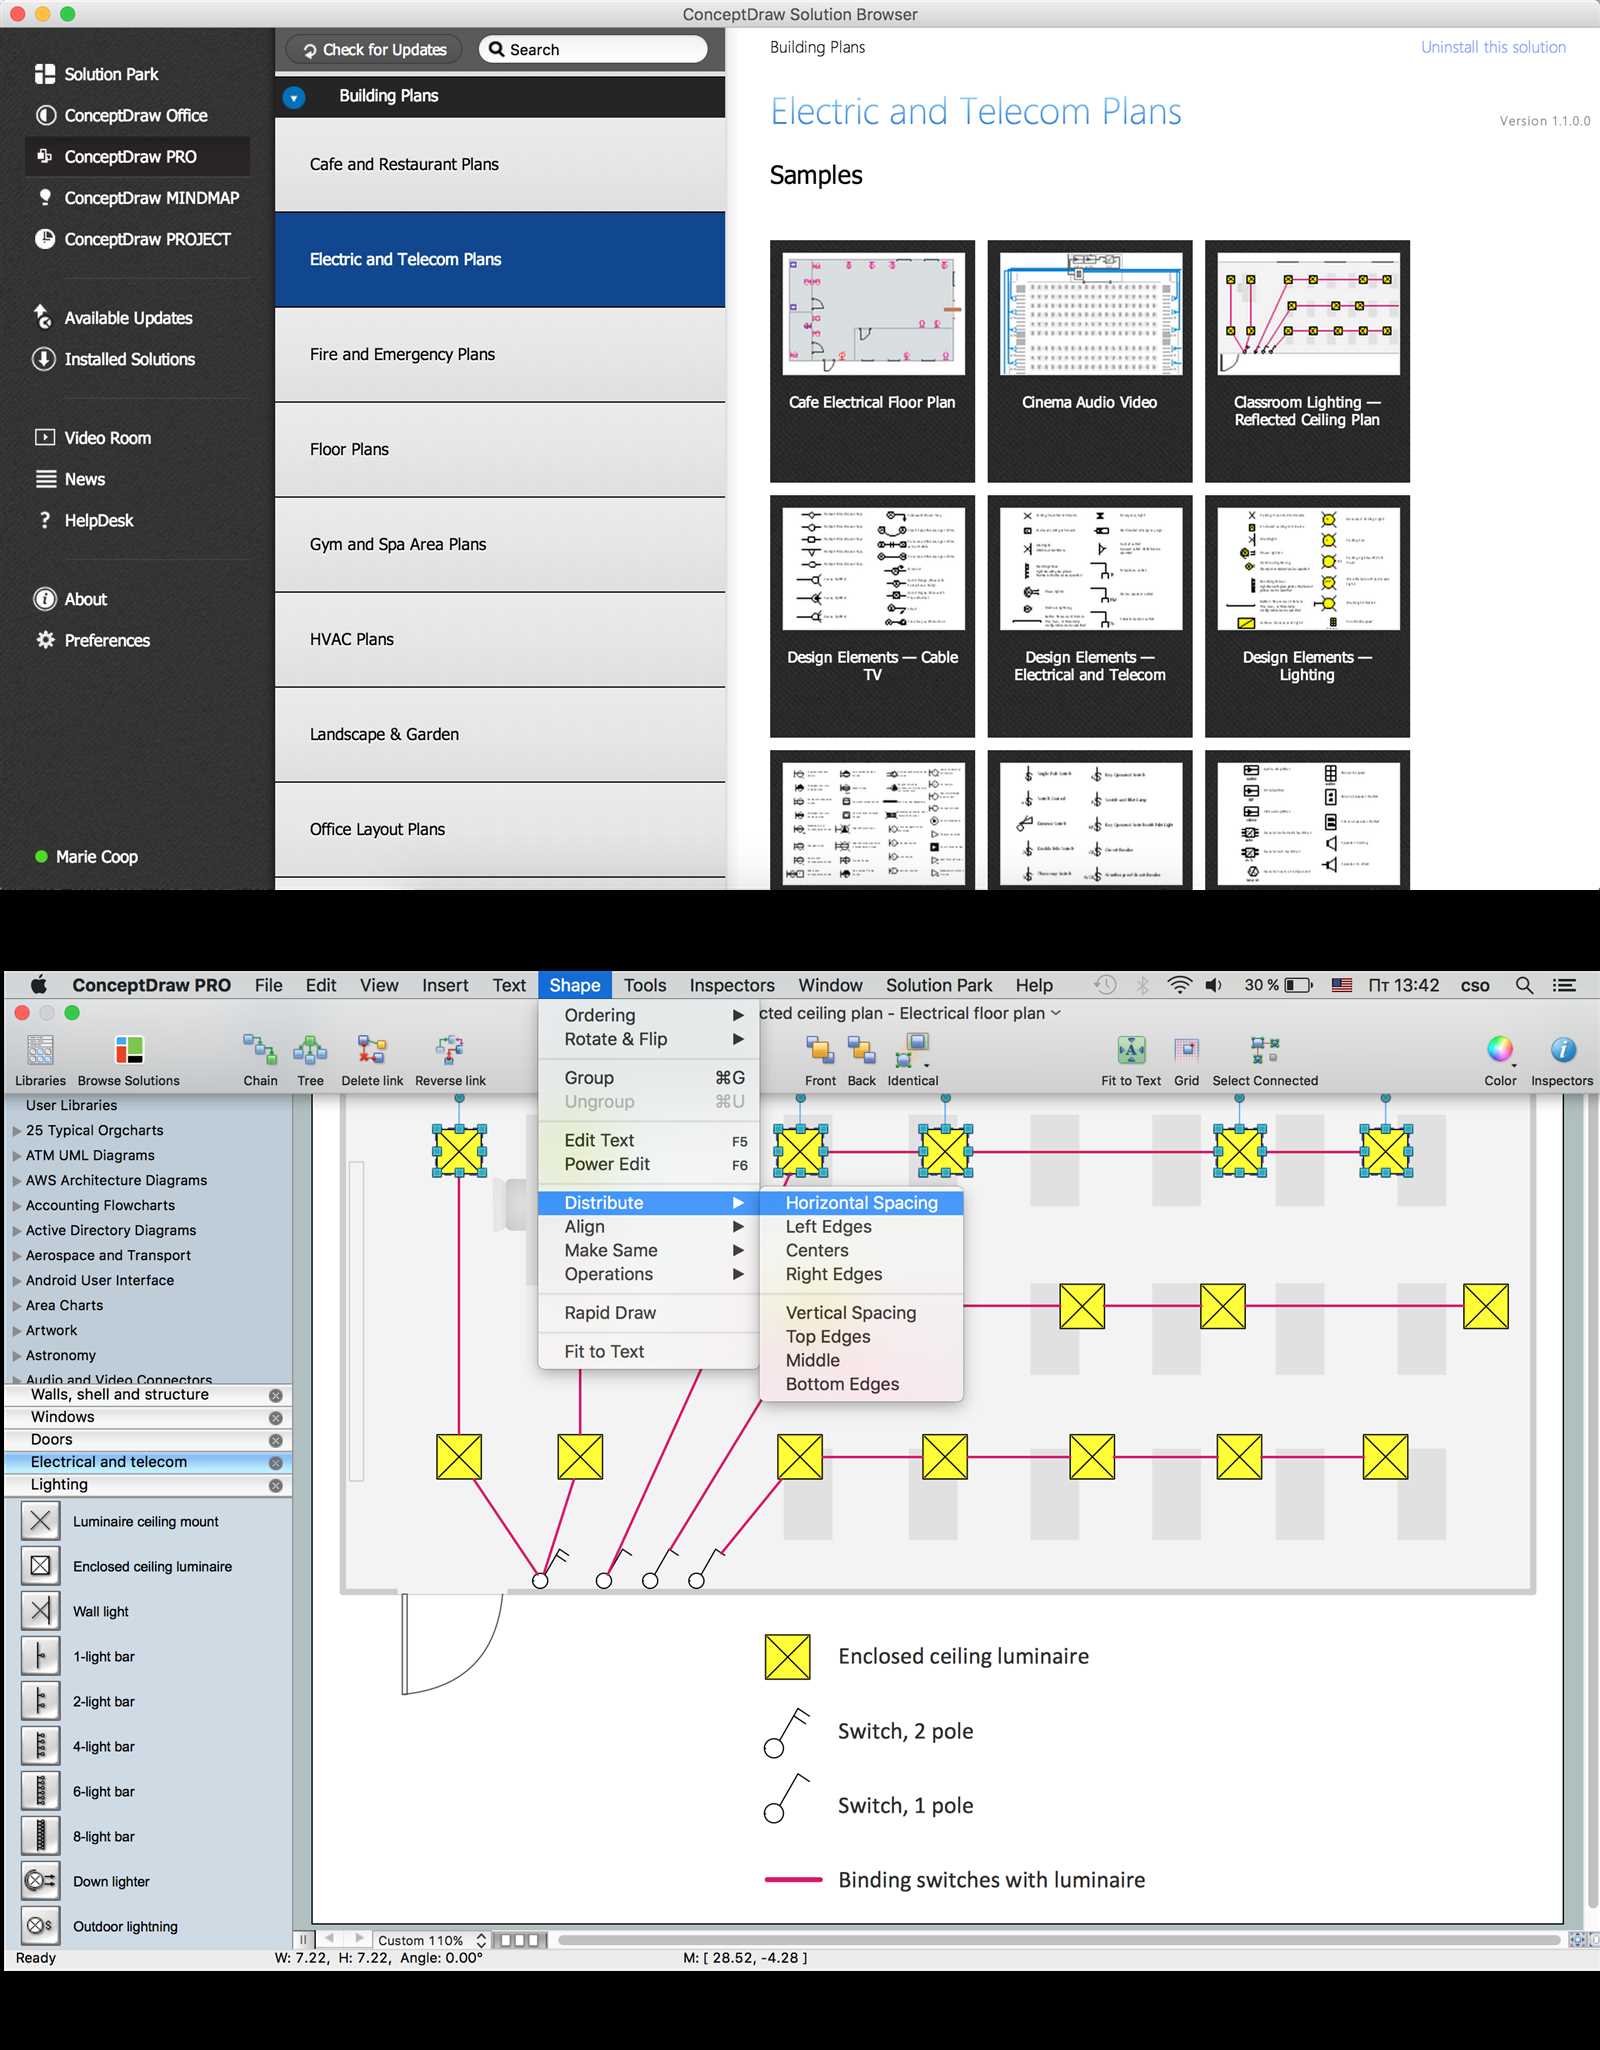Choose Horizontal Spacing in Distribute submenu
1600x2050 pixels.
click(861, 1202)
